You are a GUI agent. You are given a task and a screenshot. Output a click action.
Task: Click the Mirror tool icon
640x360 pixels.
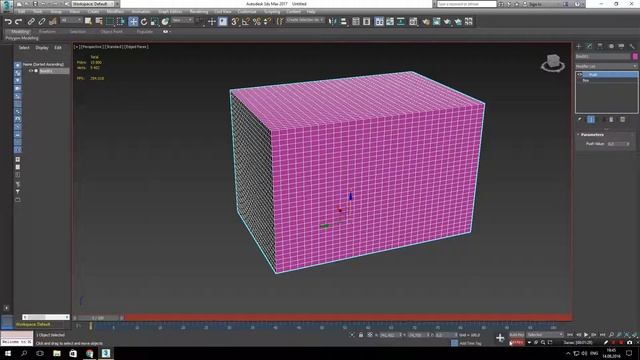point(333,22)
